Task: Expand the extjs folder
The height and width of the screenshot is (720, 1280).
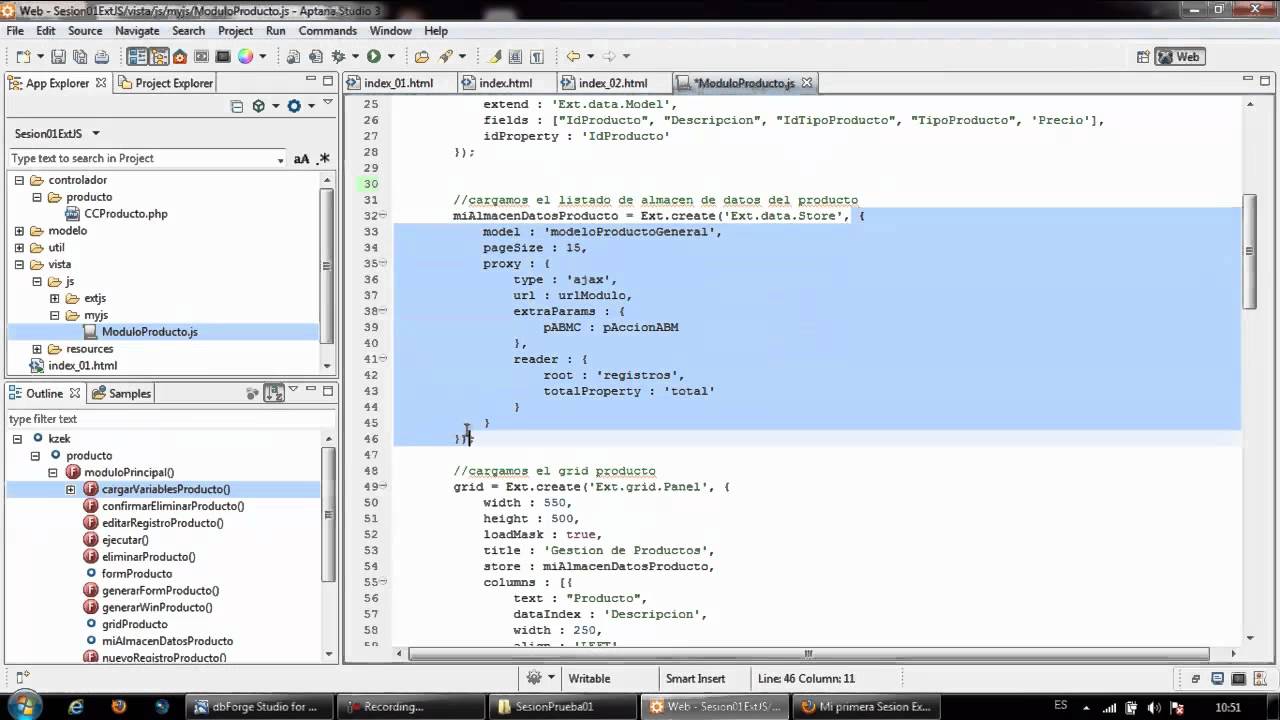Action: tap(54, 298)
